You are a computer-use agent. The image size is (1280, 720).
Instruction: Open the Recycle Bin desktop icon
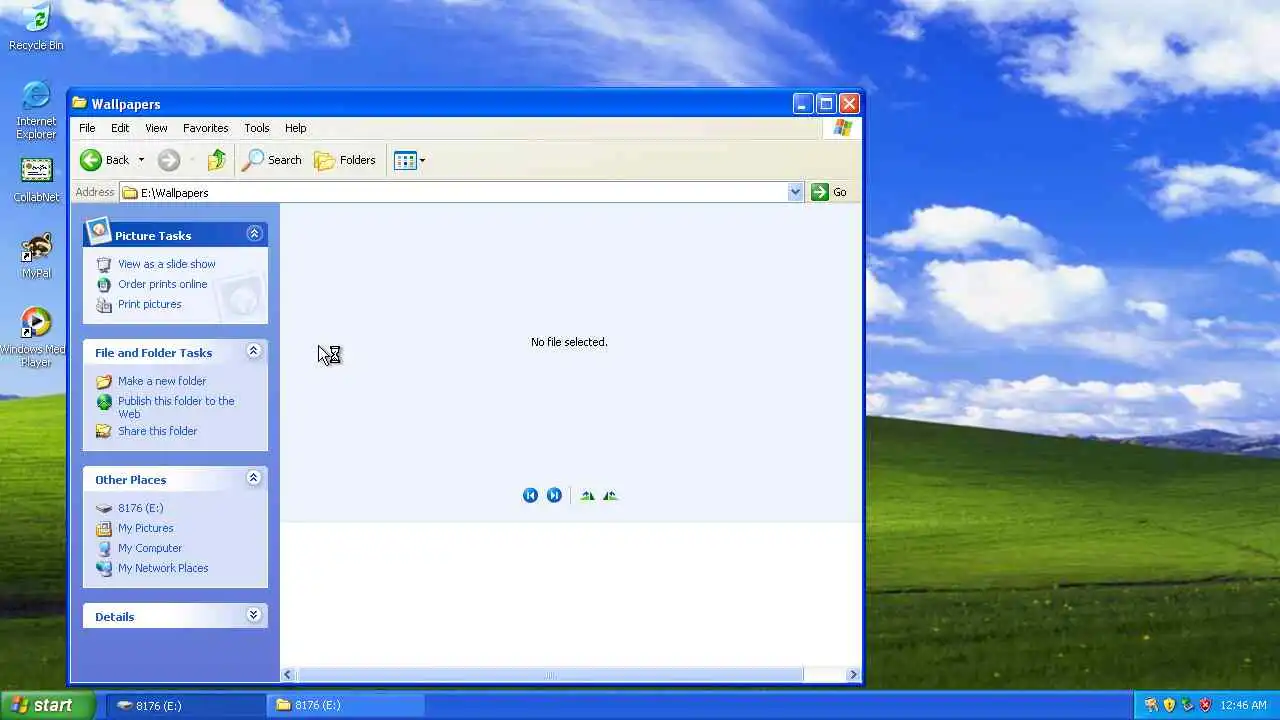tap(36, 27)
